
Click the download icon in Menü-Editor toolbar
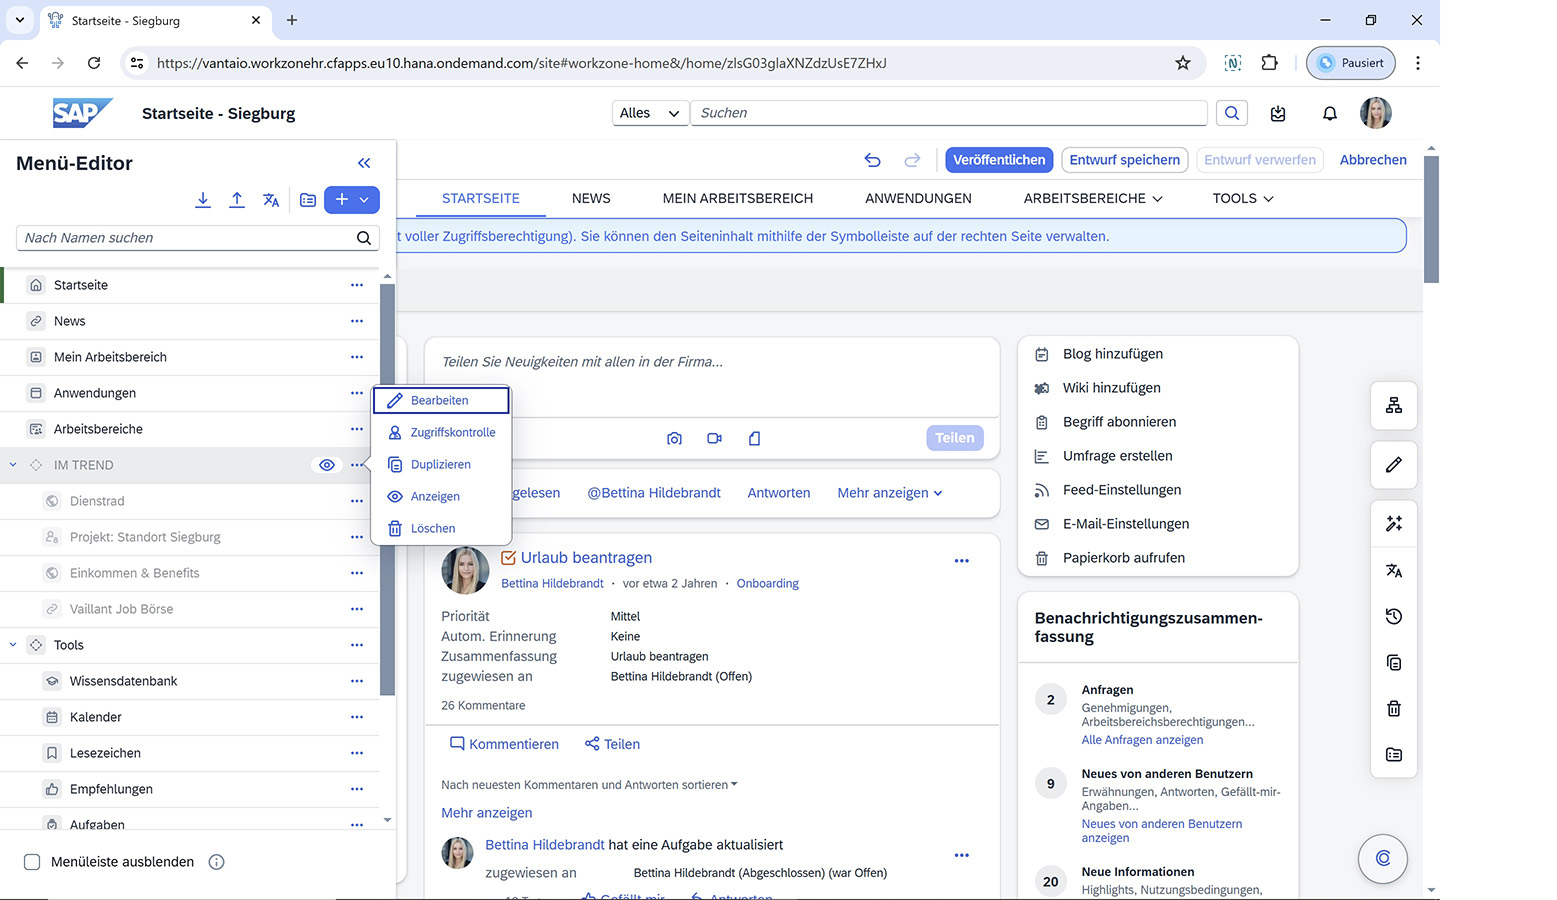[x=203, y=200]
